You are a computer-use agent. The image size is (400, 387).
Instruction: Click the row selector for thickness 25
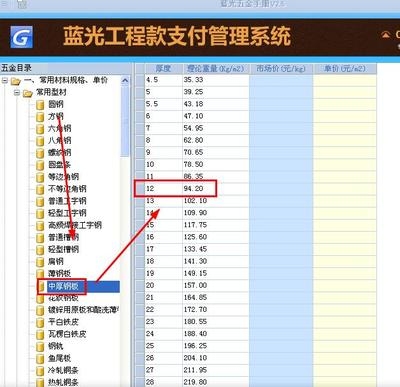[140, 346]
